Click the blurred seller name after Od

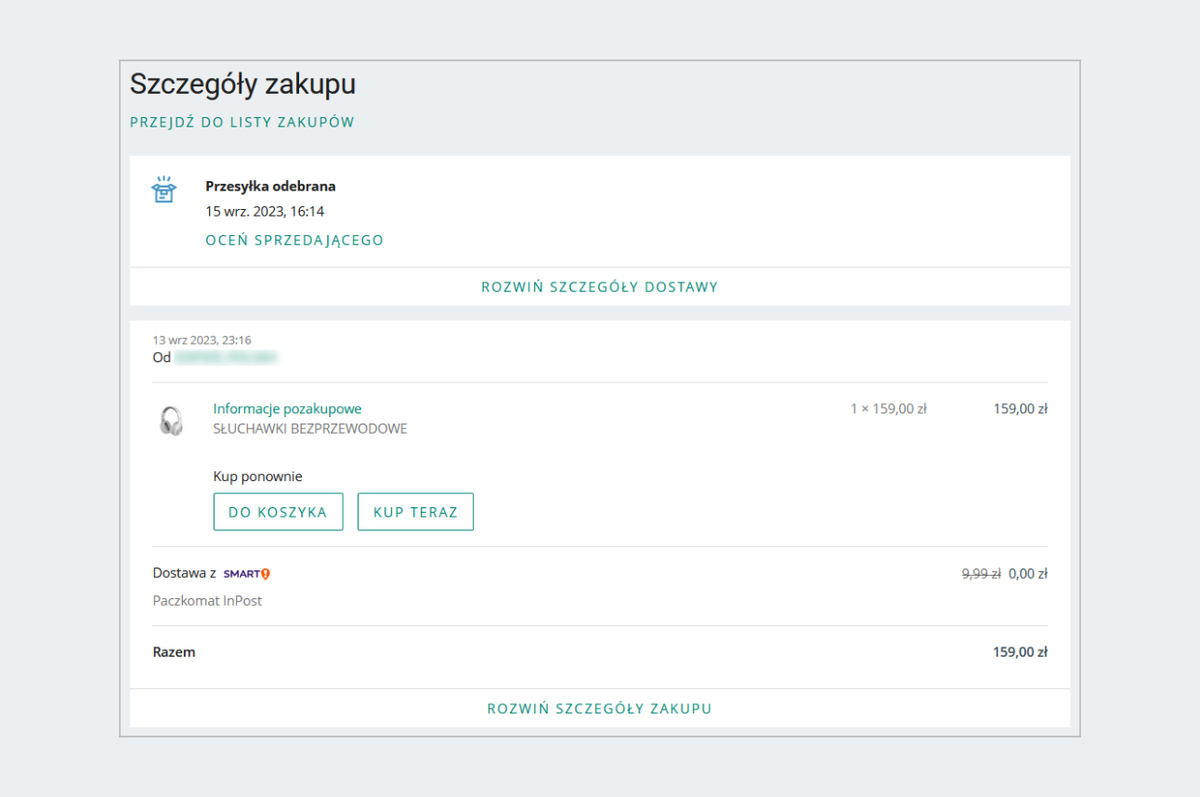coord(225,357)
